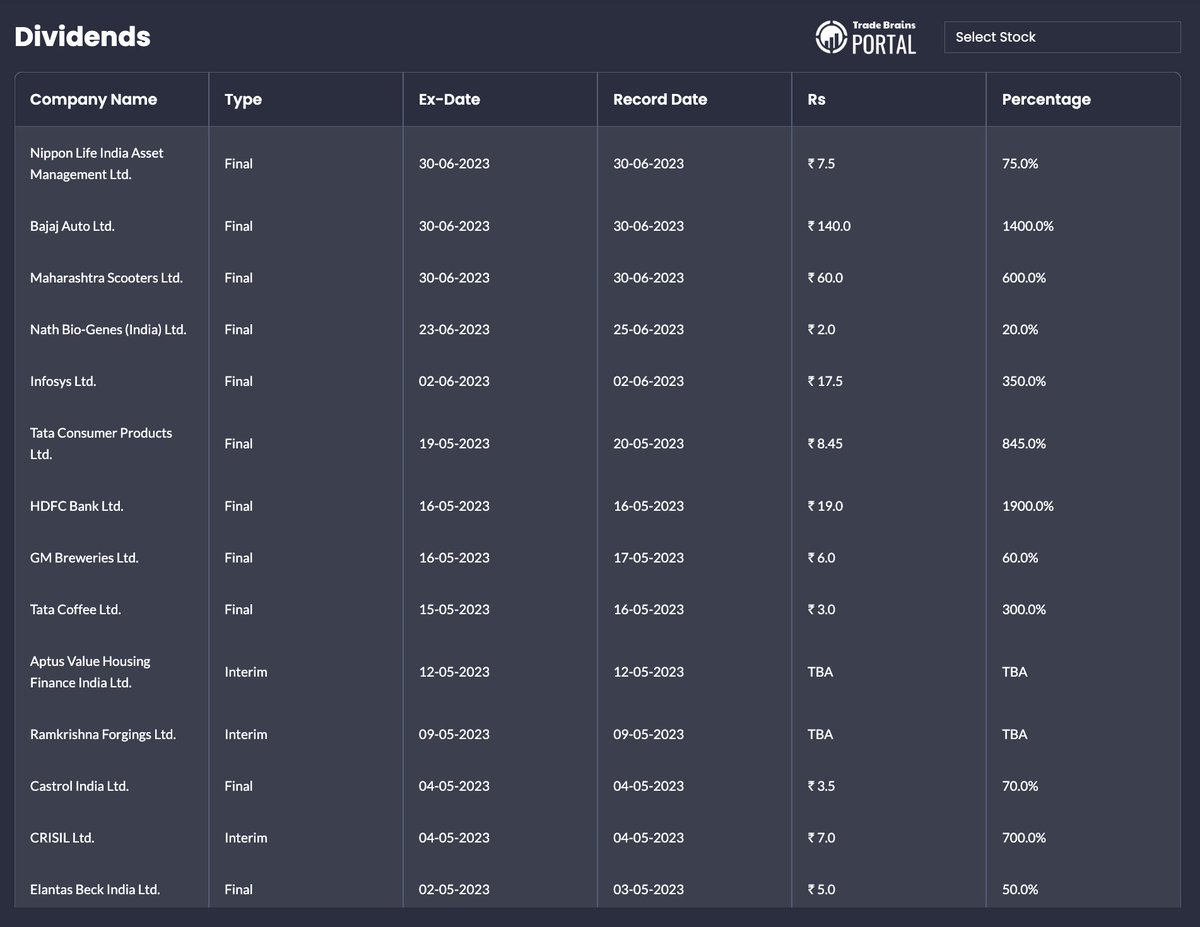Image resolution: width=1200 pixels, height=927 pixels.
Task: Select HDFC Bank Ltd. in the table
Action: [x=77, y=506]
